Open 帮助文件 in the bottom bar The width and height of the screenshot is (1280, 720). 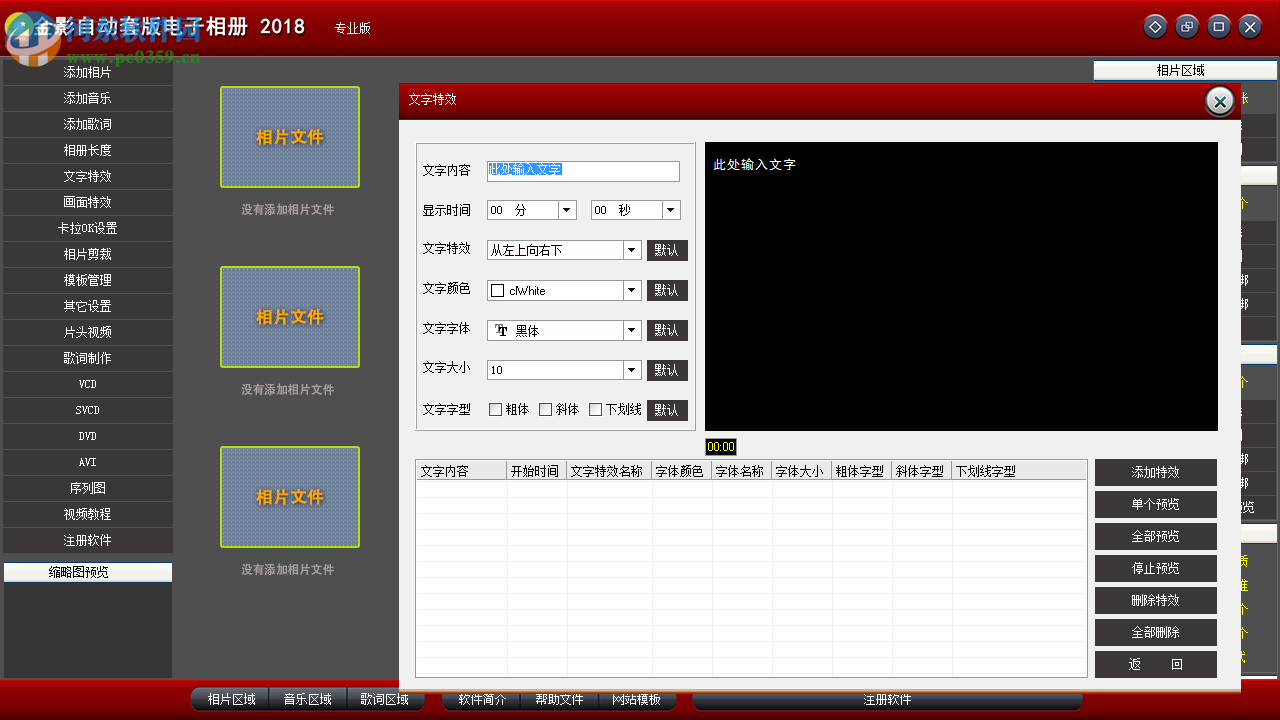(559, 699)
